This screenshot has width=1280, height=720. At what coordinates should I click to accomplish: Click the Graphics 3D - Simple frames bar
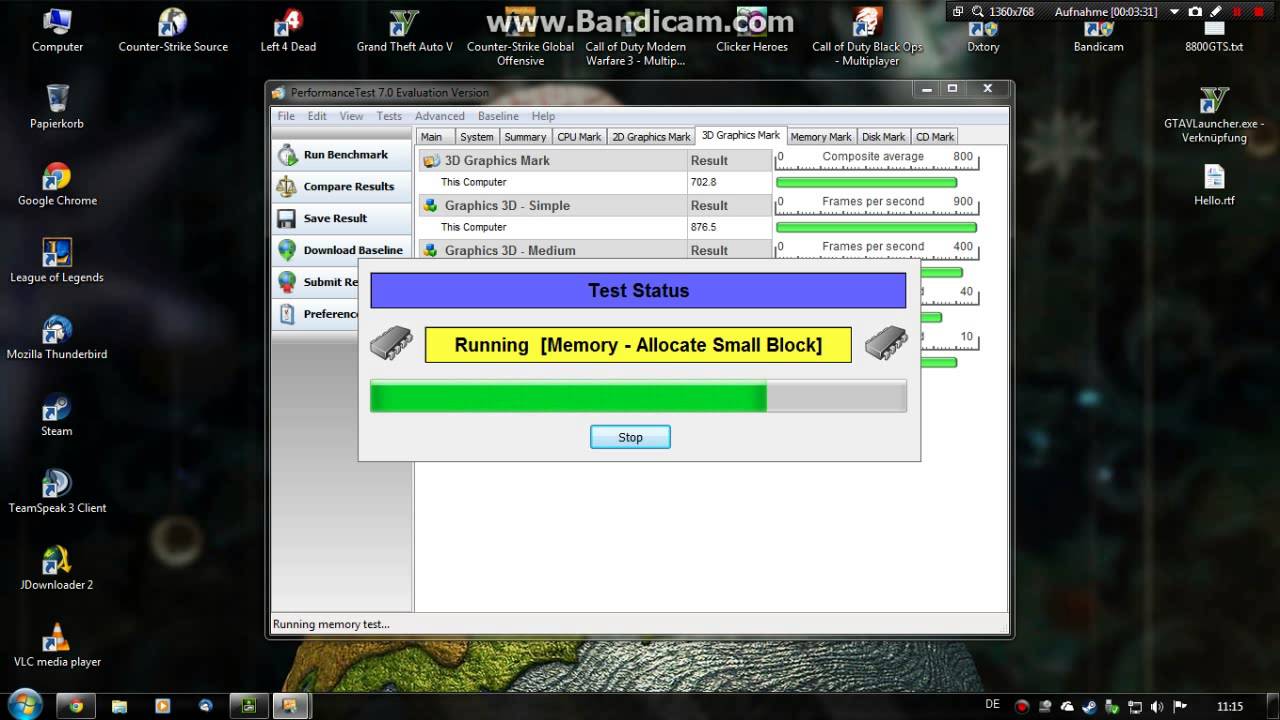tap(876, 228)
